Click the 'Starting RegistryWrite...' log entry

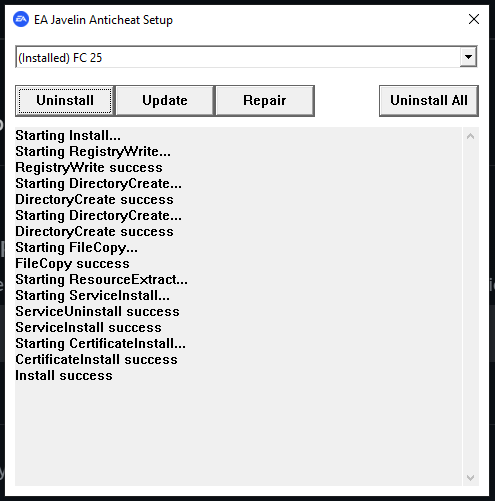pyautogui.click(x=93, y=152)
